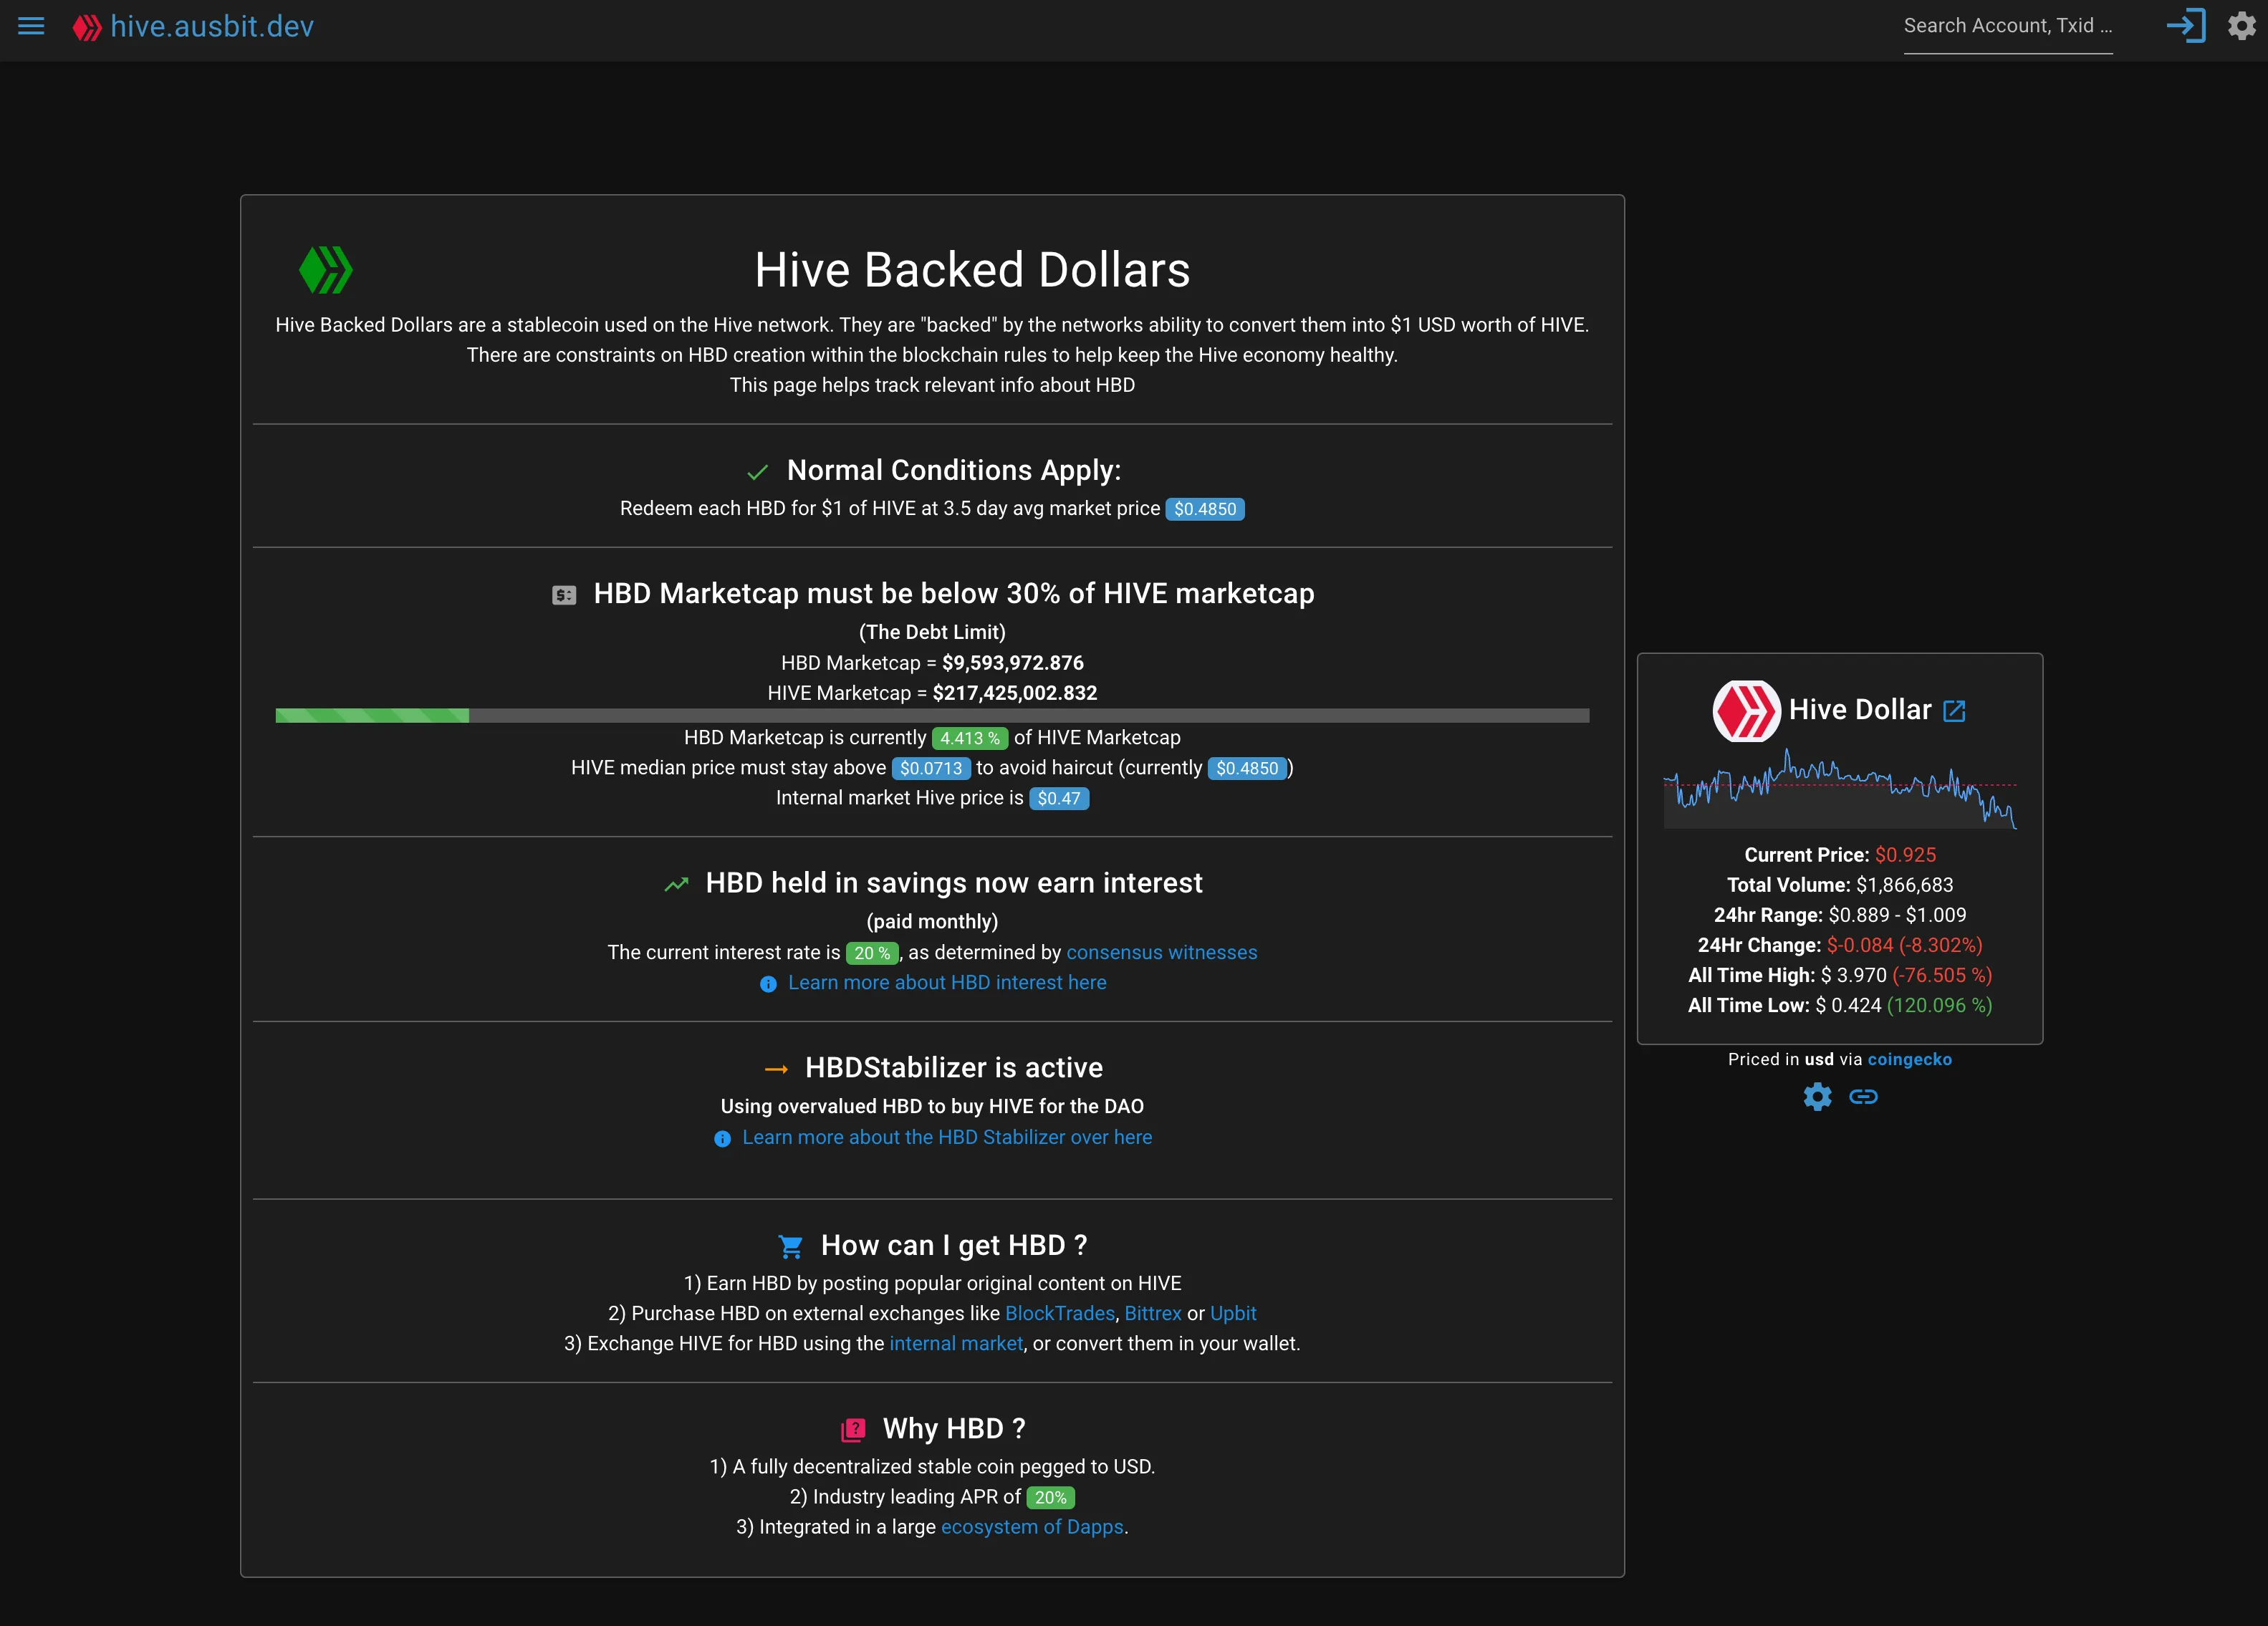This screenshot has width=2268, height=1626.
Task: Click the 24Hr Change -8.302% value
Action: (x=1904, y=945)
